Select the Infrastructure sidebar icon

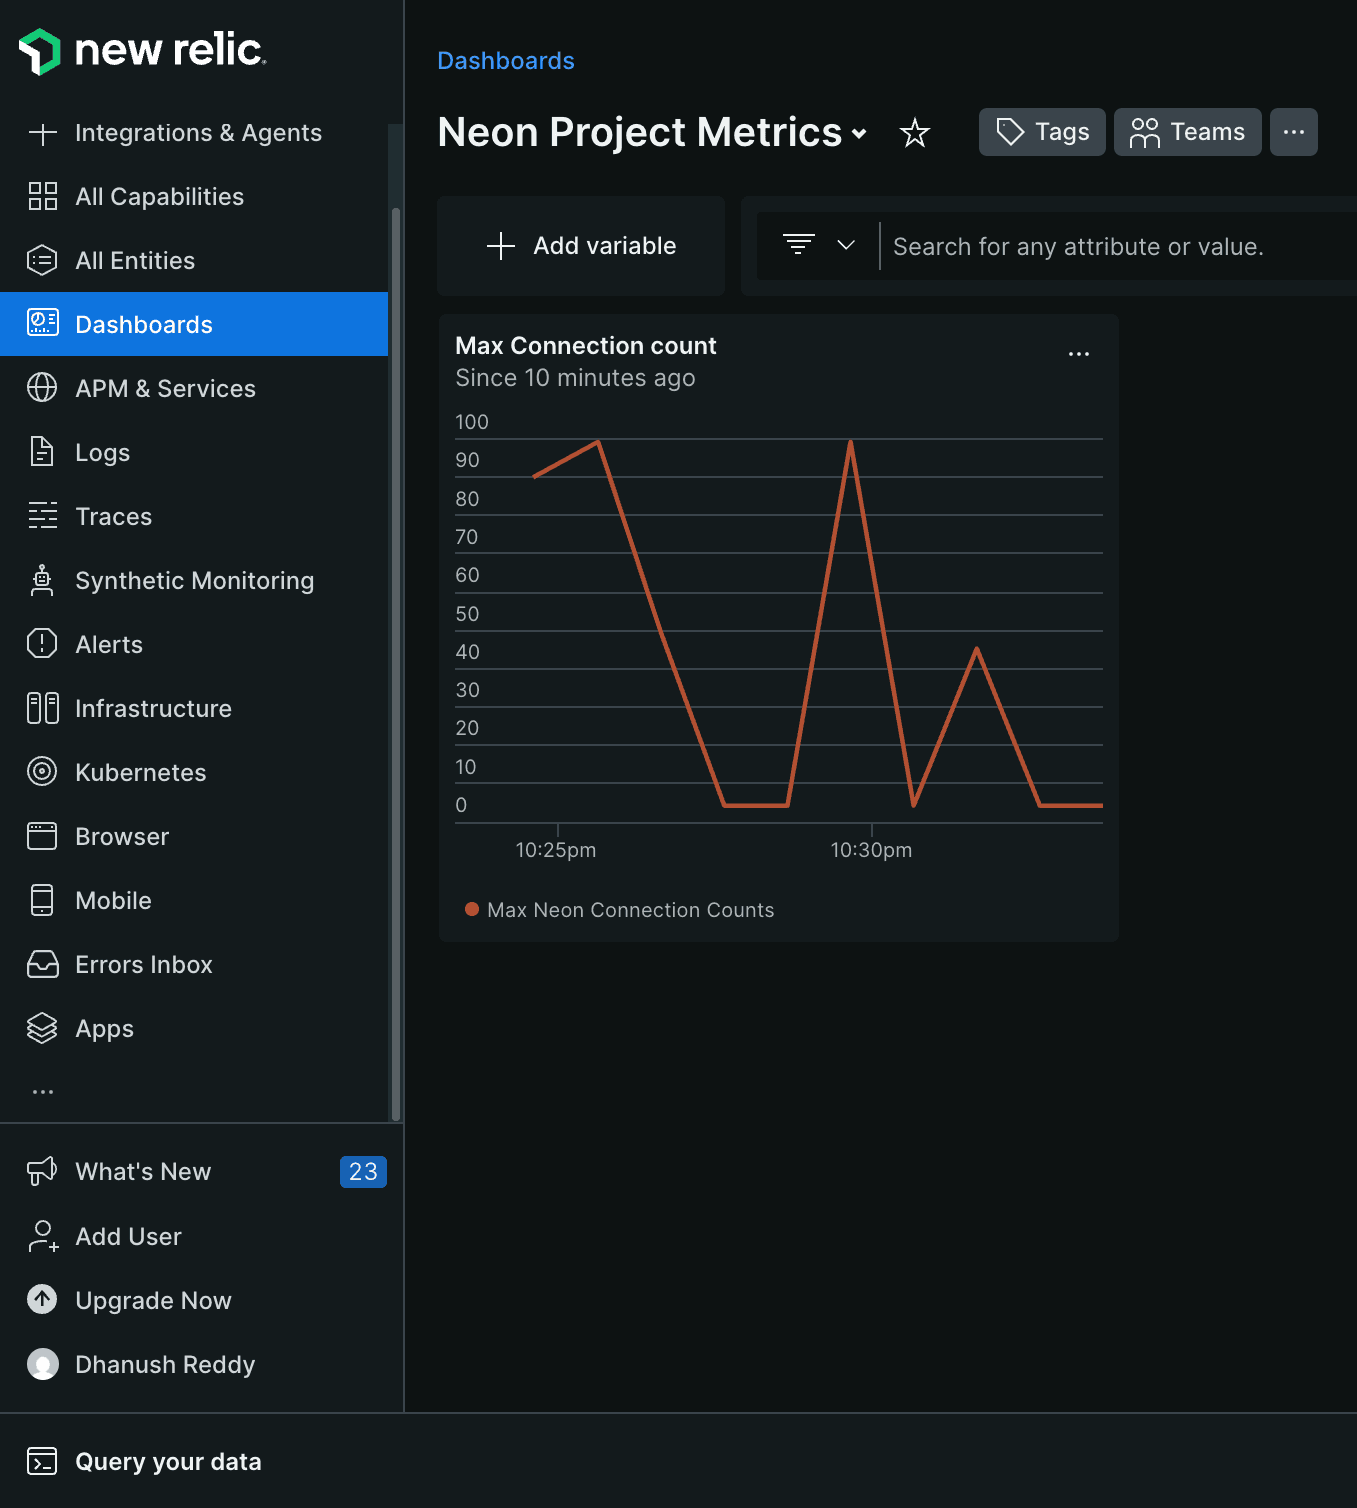pos(42,708)
